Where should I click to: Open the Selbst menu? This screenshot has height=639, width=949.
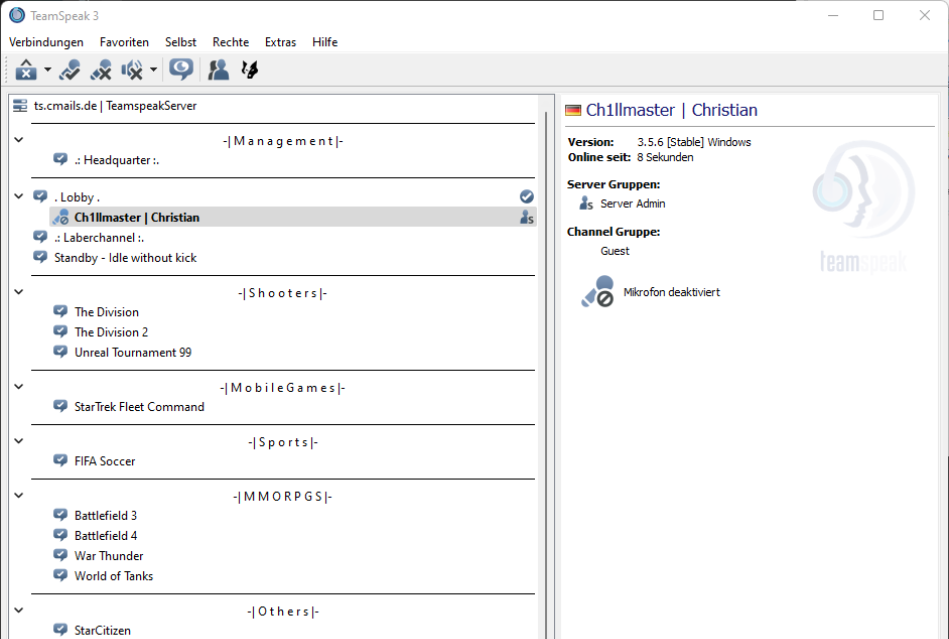pyautogui.click(x=180, y=42)
